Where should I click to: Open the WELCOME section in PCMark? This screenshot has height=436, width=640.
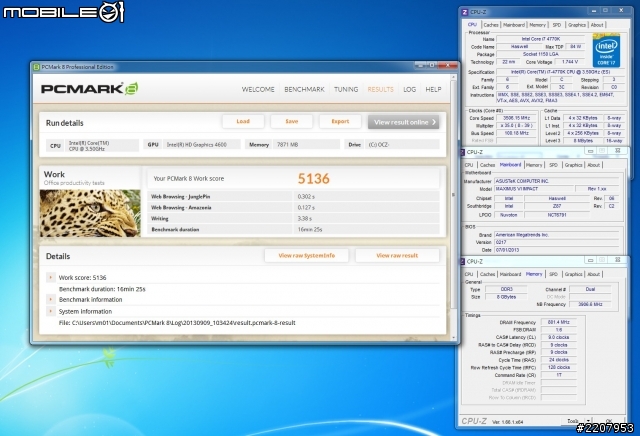pyautogui.click(x=258, y=89)
